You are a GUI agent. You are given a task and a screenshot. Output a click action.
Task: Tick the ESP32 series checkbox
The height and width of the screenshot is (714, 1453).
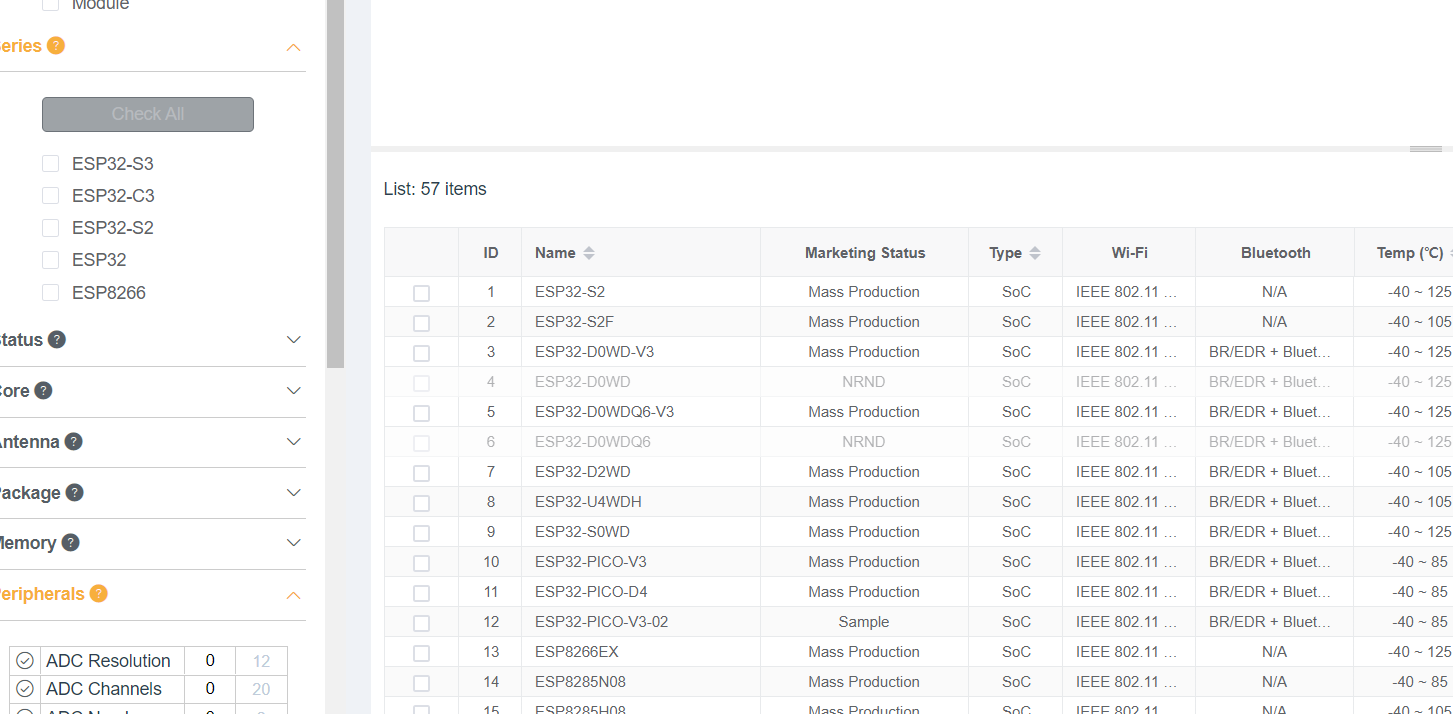tap(50, 259)
